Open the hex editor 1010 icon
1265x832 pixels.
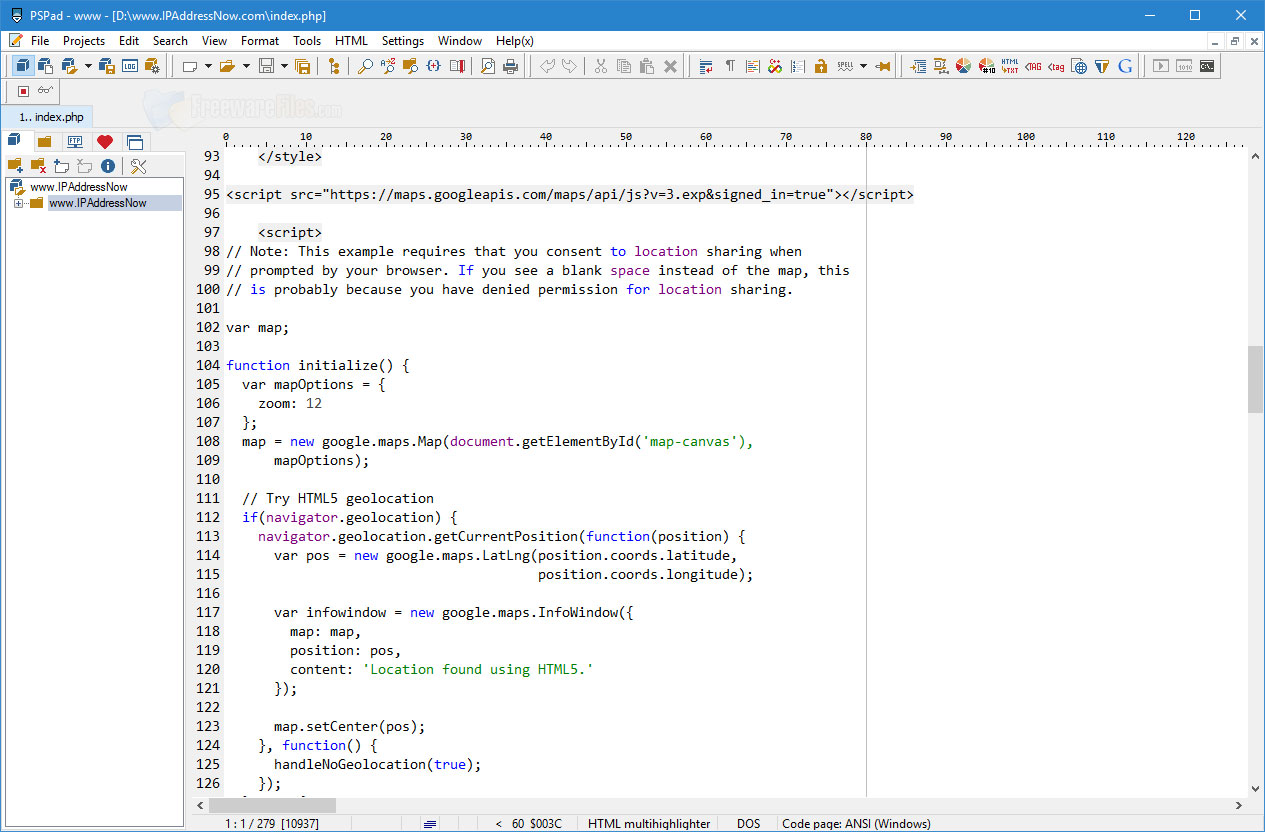pos(1185,66)
